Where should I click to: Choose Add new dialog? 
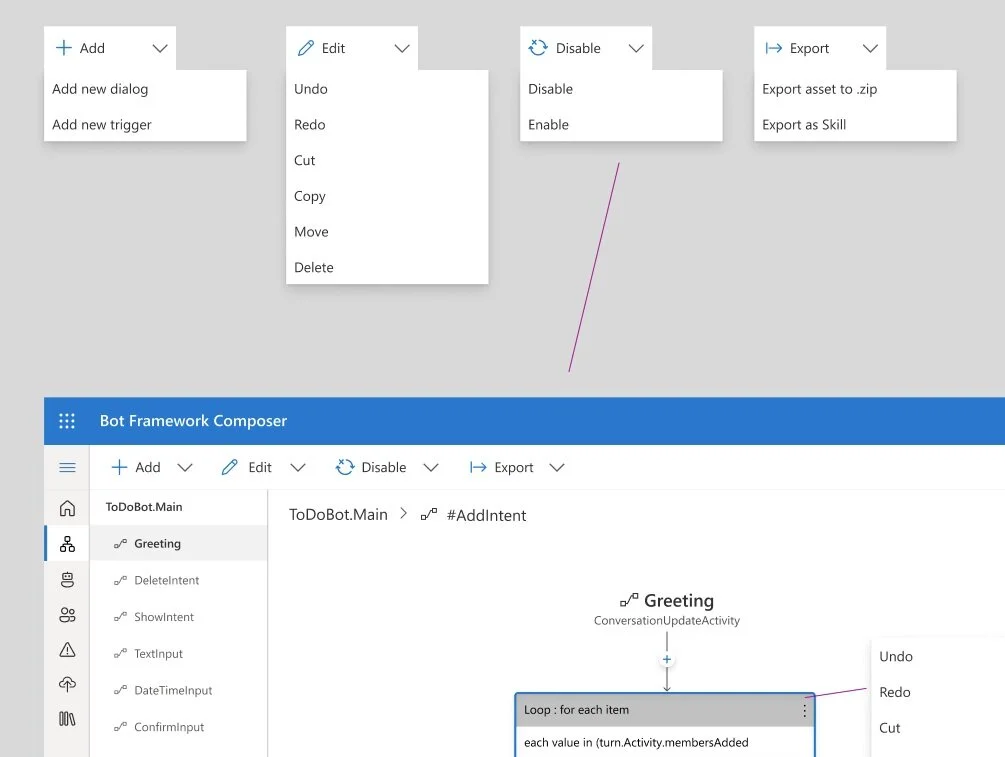click(145, 89)
